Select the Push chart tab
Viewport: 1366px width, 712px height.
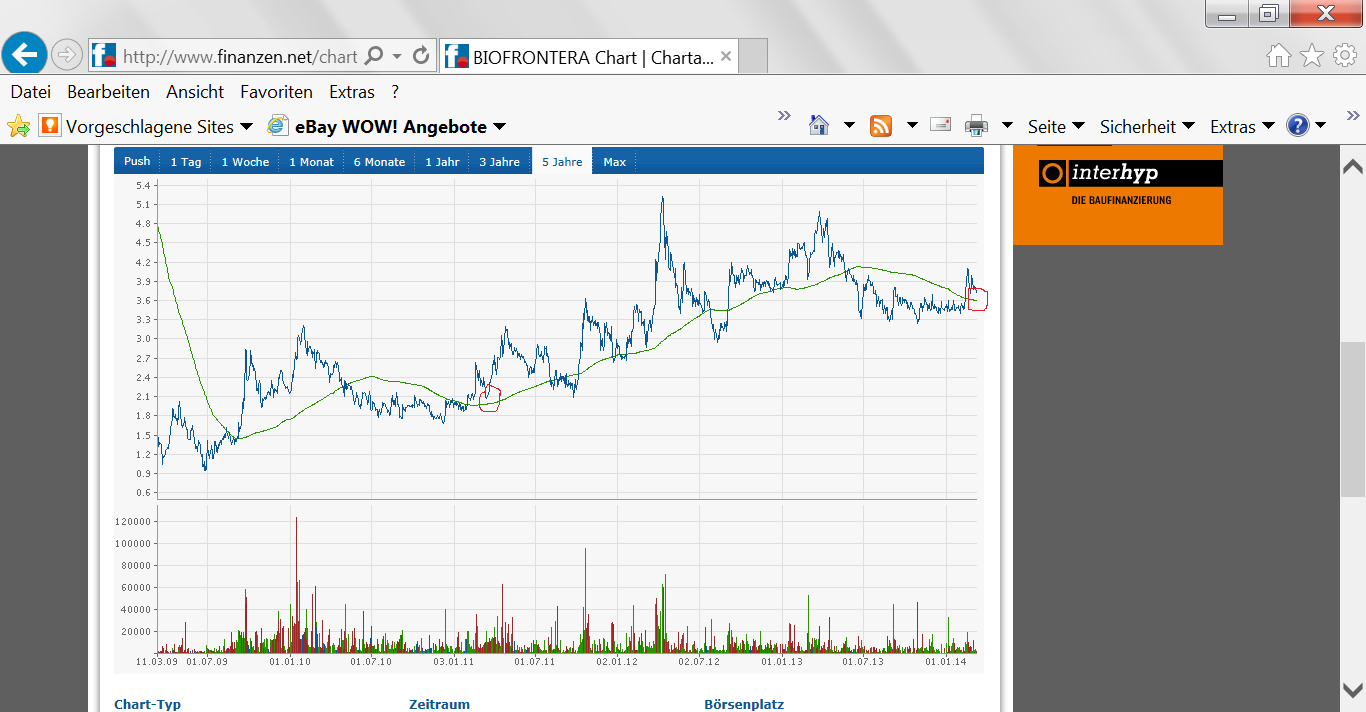137,161
